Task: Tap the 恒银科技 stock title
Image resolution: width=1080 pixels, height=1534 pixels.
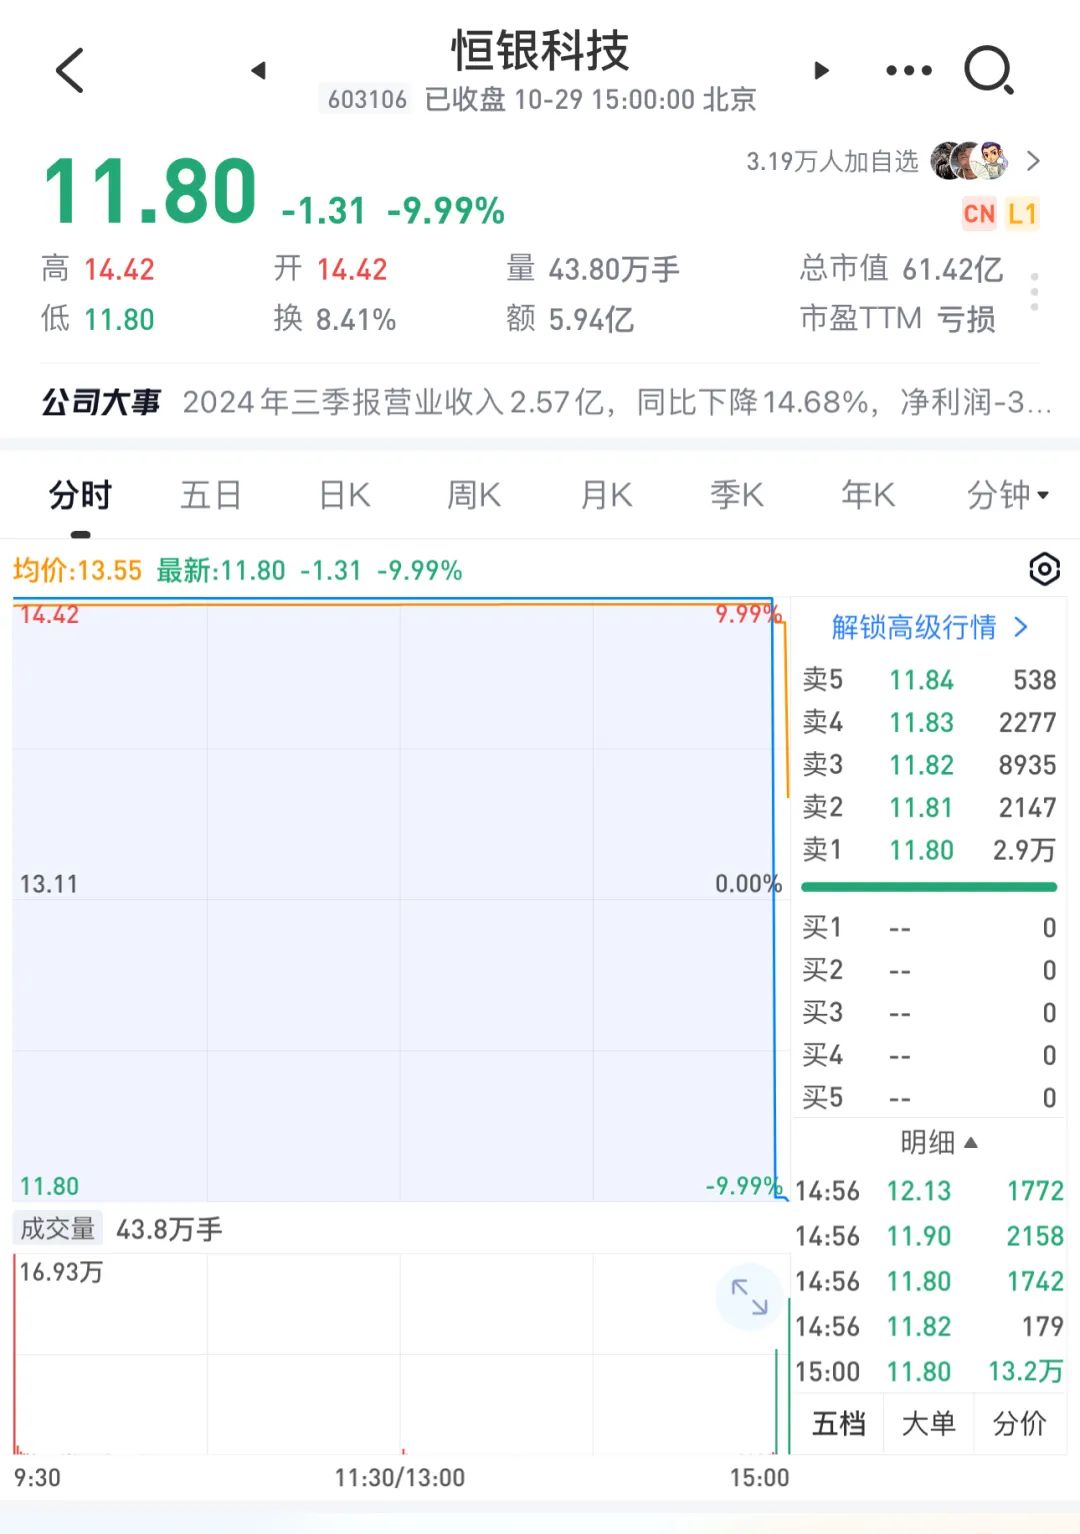Action: pyautogui.click(x=540, y=50)
